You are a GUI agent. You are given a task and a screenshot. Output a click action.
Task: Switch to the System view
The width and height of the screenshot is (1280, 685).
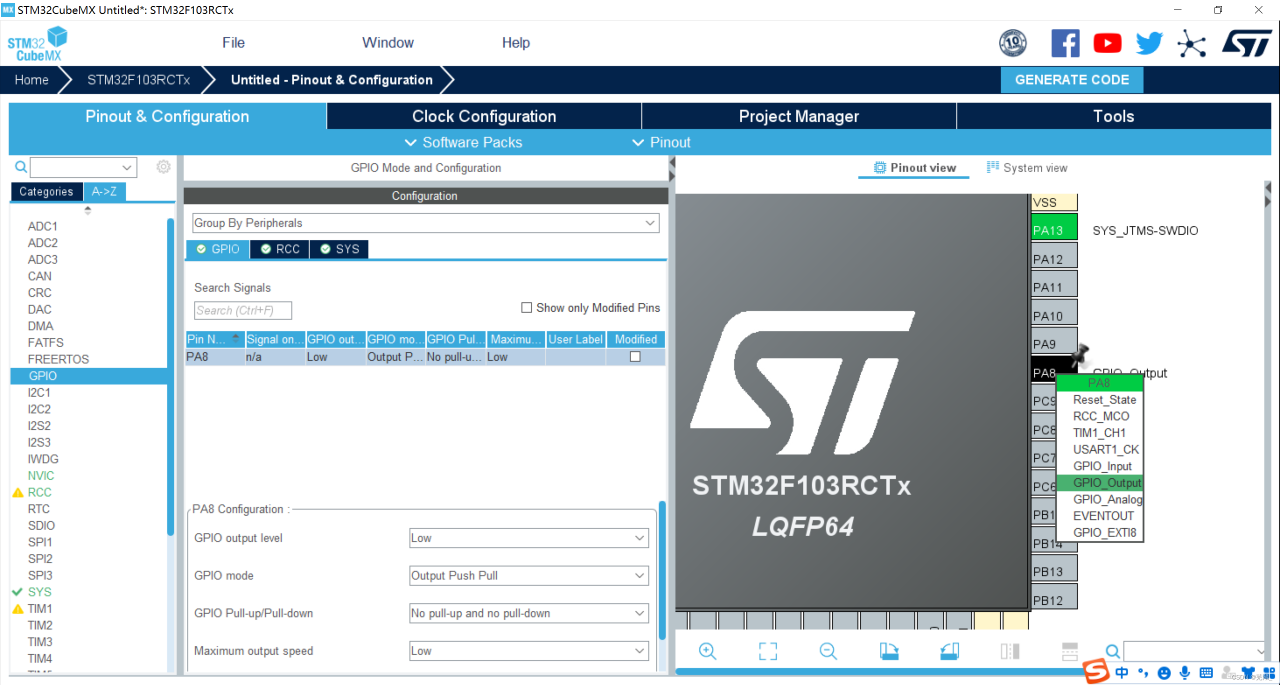pyautogui.click(x=1027, y=168)
